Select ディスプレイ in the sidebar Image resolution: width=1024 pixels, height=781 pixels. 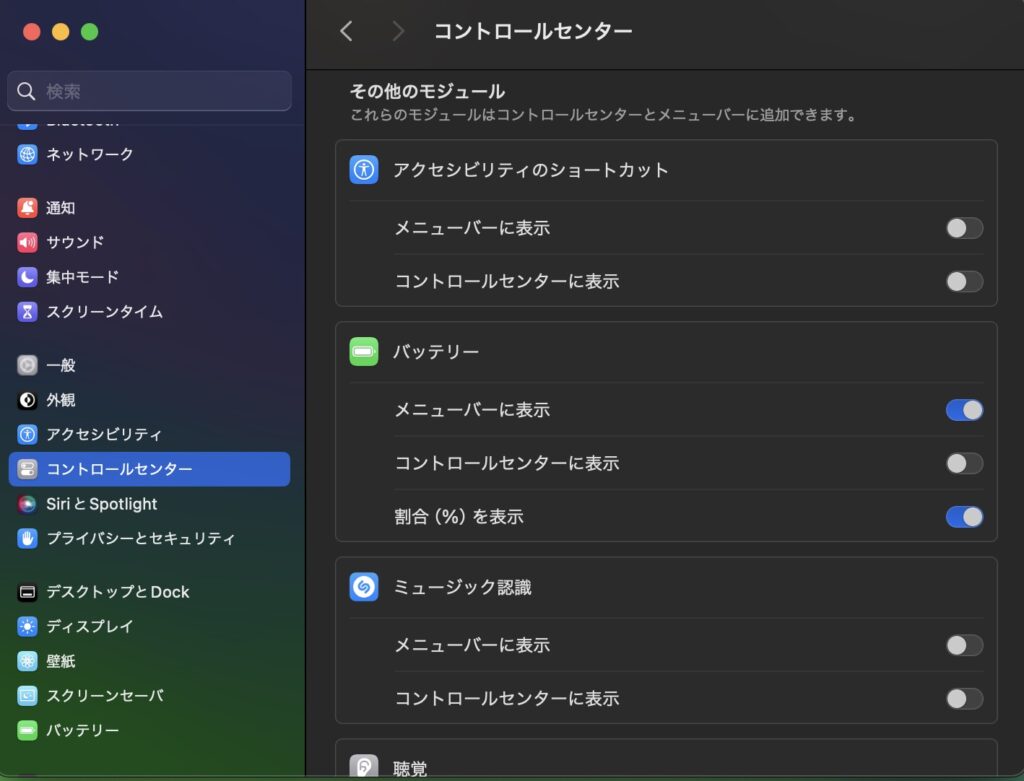(89, 627)
